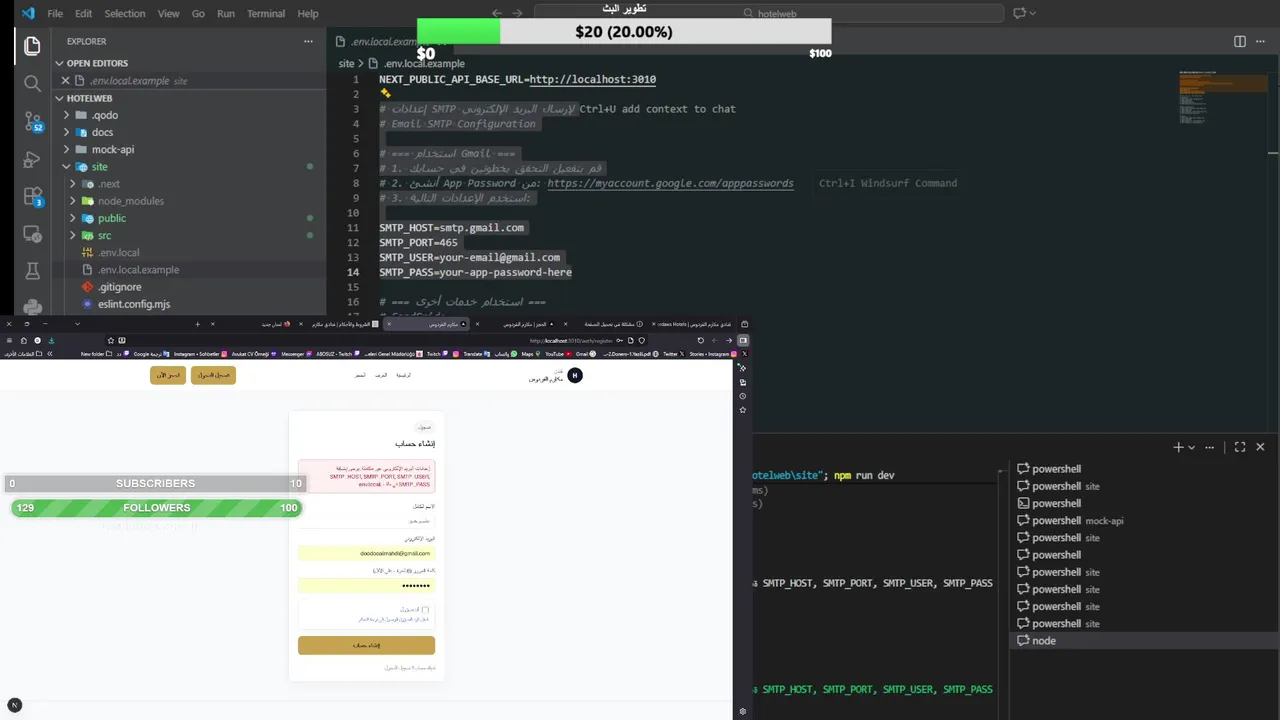Click the browser sidebar history clock icon

pyautogui.click(x=743, y=396)
